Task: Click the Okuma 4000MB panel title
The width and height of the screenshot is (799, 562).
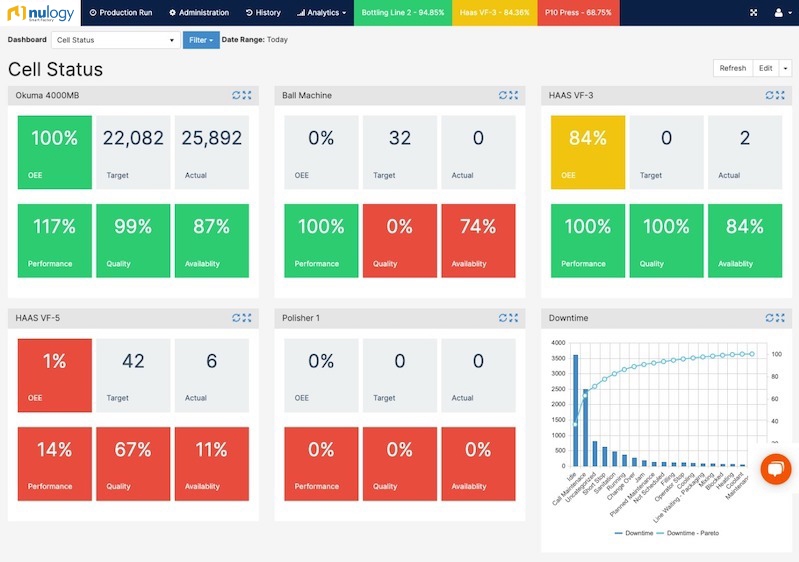Action: coord(47,95)
